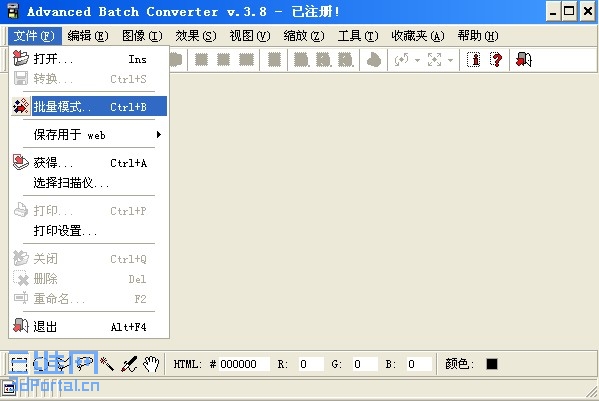
Task: Open the 图像(I) menu
Action: pyautogui.click(x=142, y=36)
